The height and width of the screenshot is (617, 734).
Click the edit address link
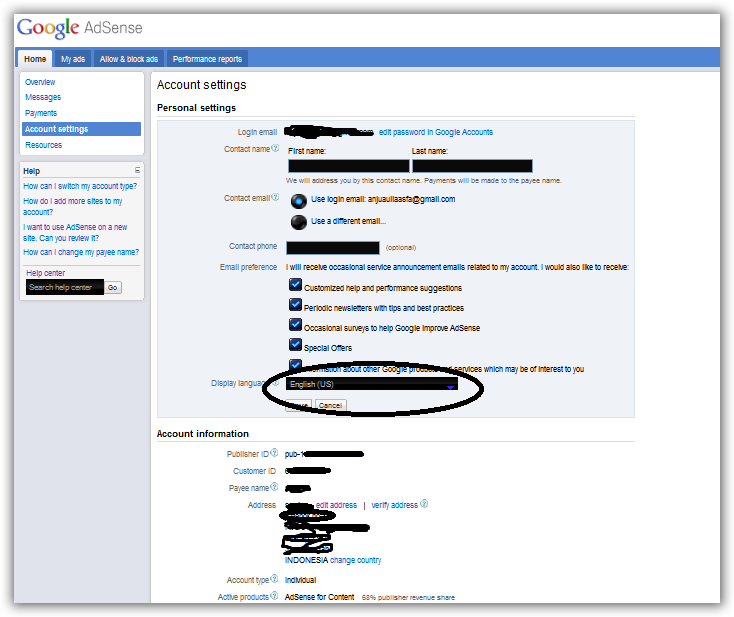(x=336, y=505)
